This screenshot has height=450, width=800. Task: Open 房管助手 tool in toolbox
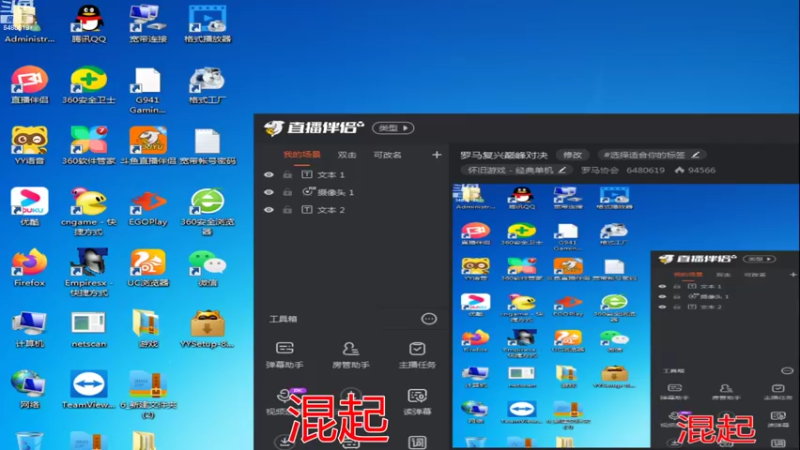[351, 356]
